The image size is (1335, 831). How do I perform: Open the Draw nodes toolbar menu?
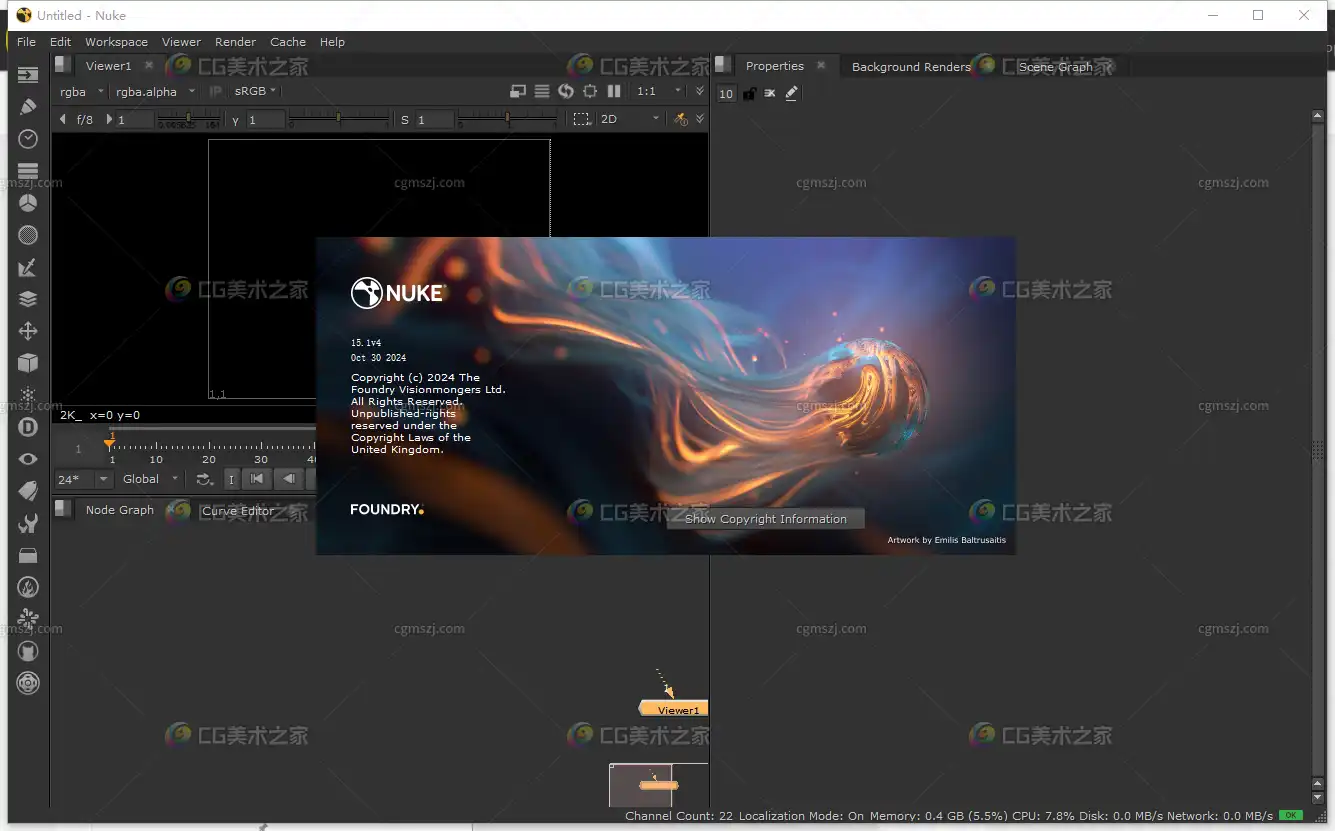[28, 107]
